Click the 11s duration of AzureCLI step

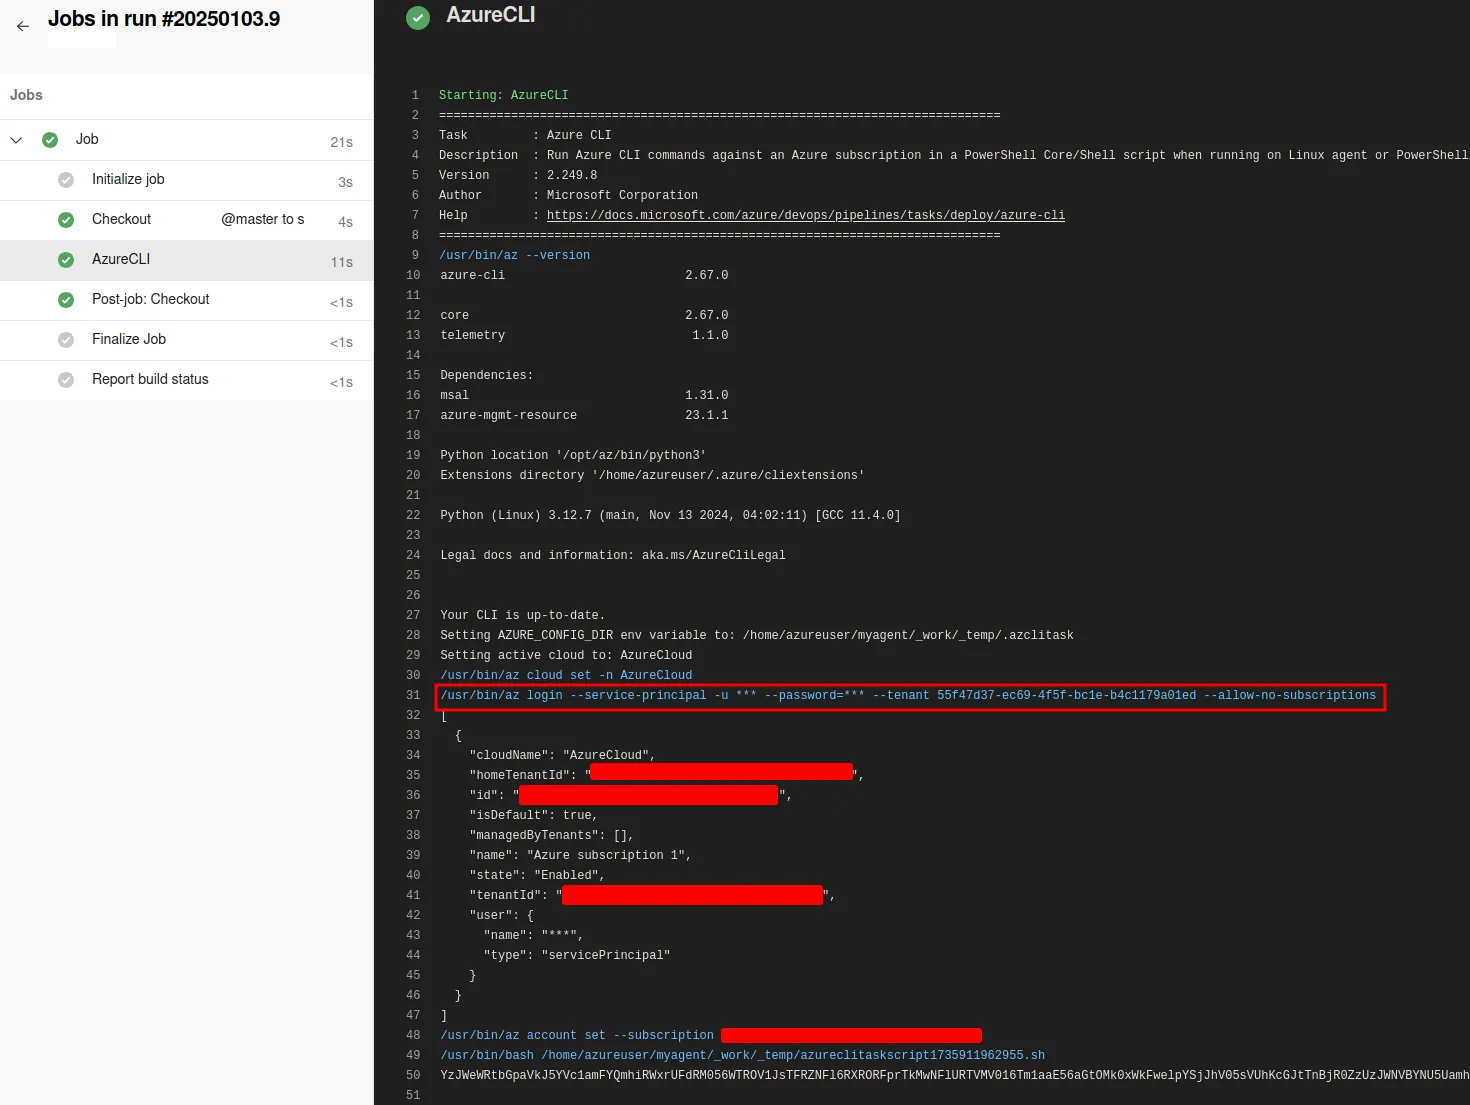pyautogui.click(x=342, y=262)
